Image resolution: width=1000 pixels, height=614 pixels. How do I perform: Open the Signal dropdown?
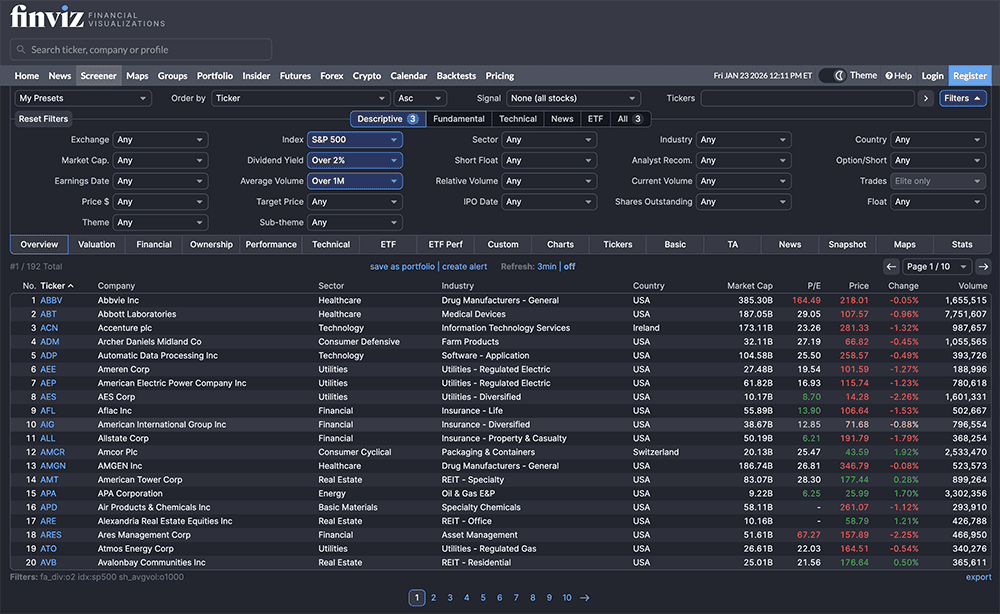pos(573,98)
